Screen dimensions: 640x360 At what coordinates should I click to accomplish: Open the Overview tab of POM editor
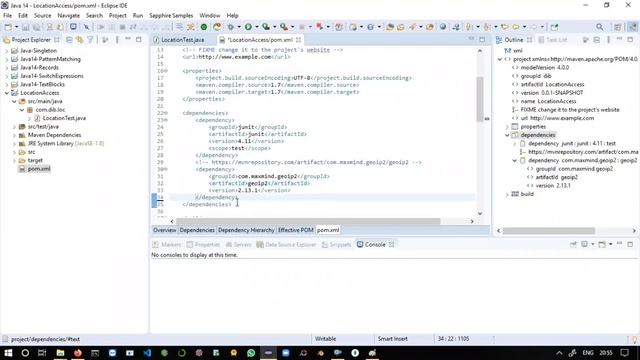coord(164,230)
